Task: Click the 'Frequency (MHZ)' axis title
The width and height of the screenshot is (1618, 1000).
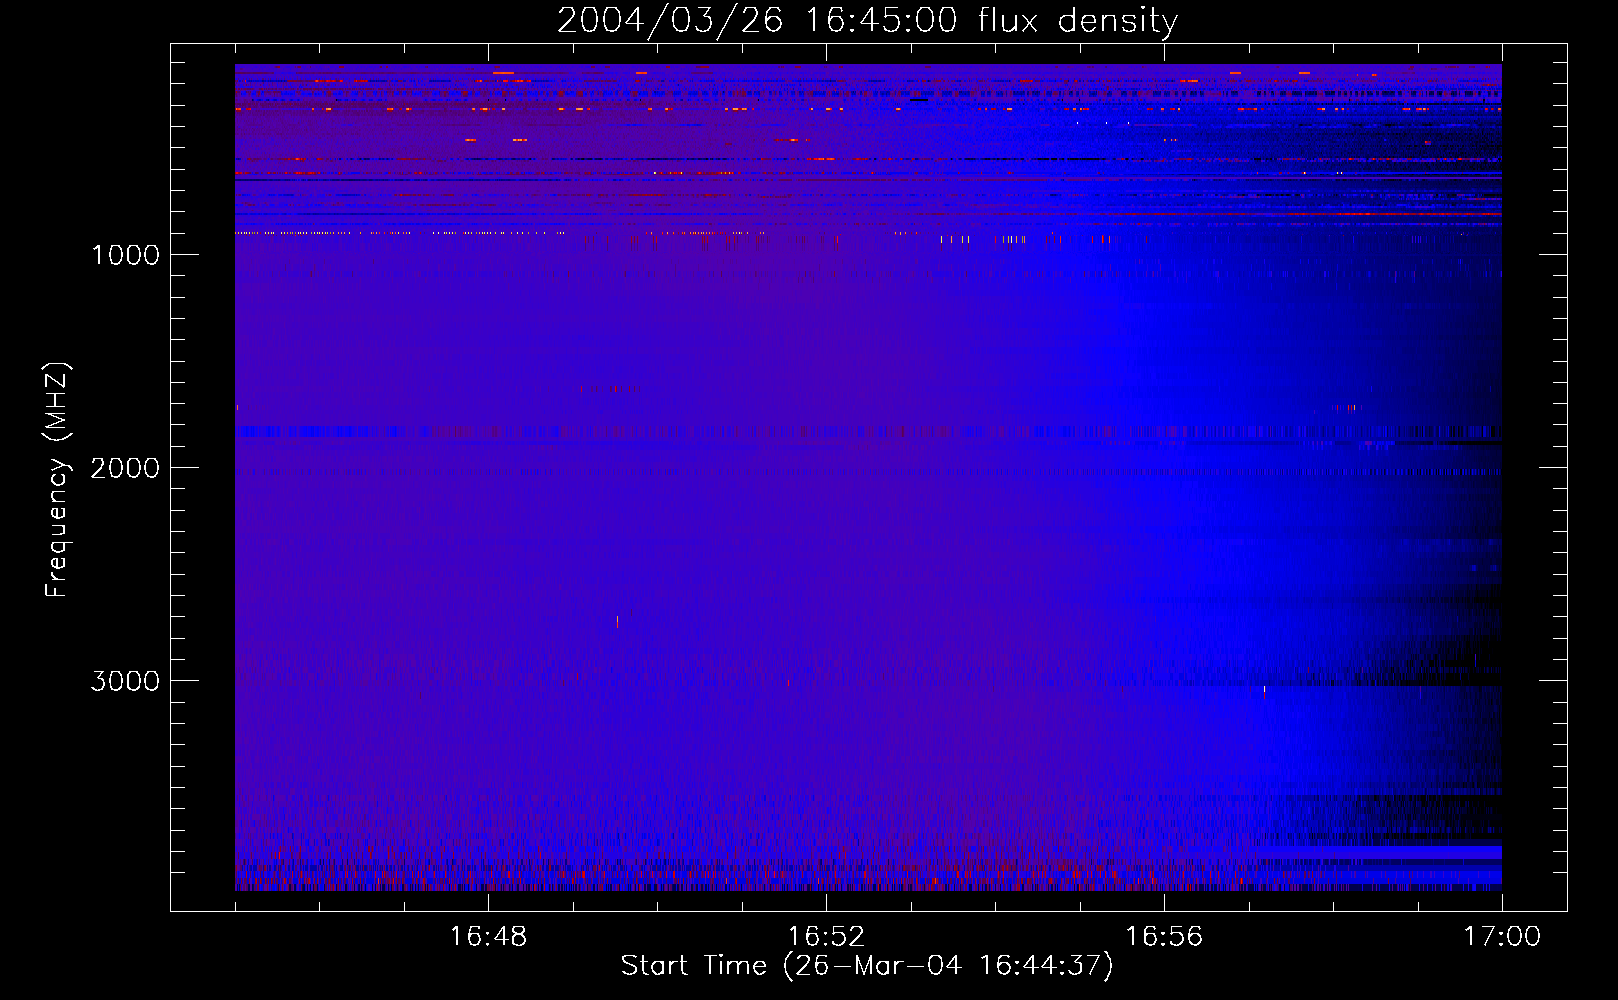Action: 57,480
